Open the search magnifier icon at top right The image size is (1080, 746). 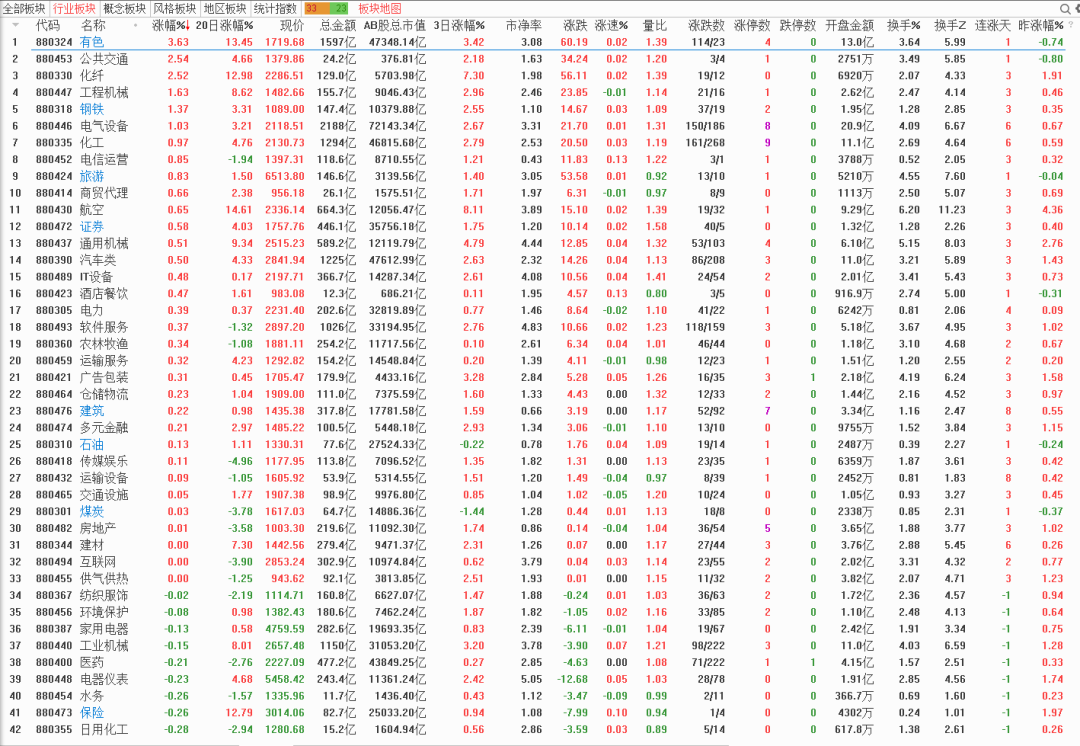tap(1066, 8)
